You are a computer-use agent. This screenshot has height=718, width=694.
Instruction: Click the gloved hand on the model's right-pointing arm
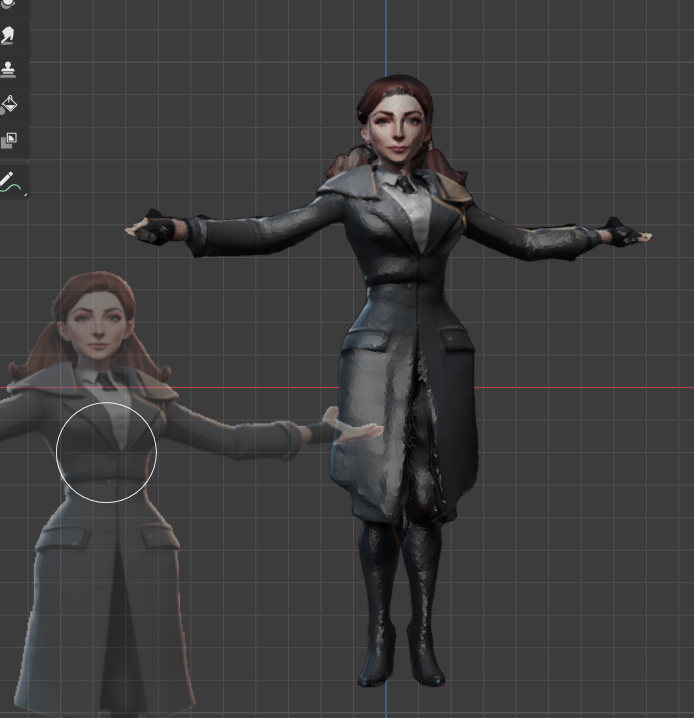[624, 236]
